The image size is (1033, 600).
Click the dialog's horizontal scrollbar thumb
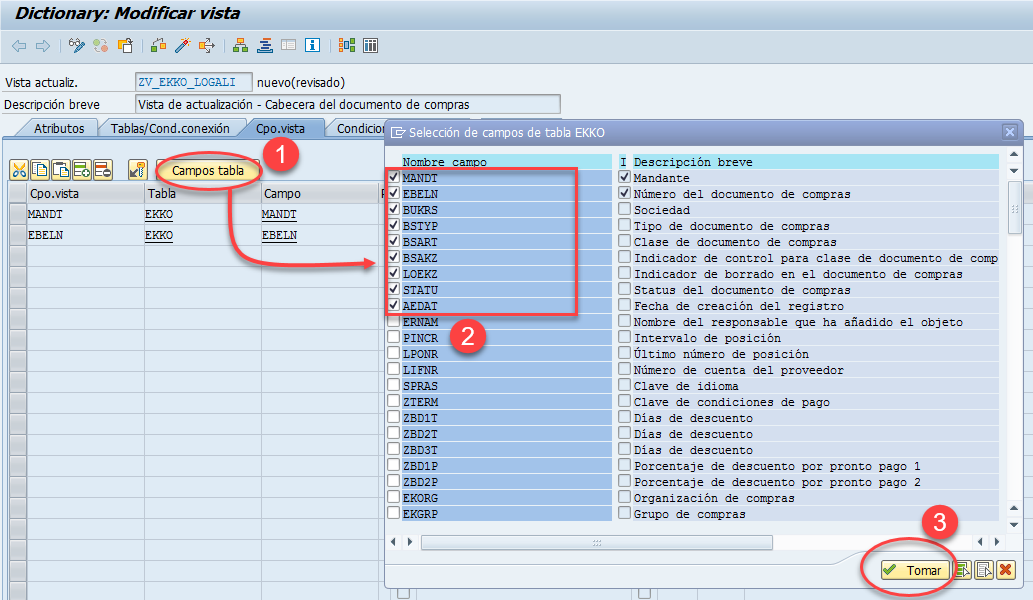pyautogui.click(x=597, y=542)
